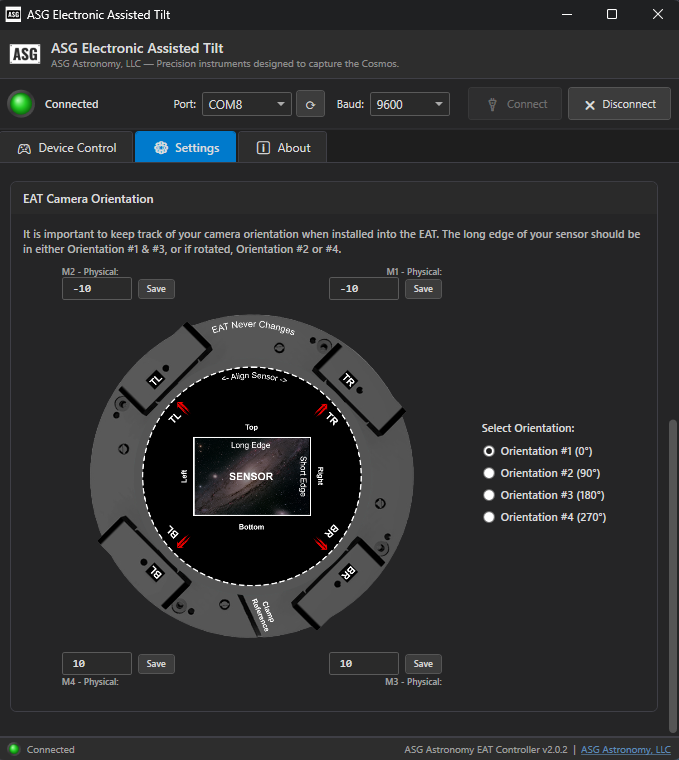This screenshot has width=679, height=760.
Task: Select Orientation #2 (90°)
Action: pos(489,473)
